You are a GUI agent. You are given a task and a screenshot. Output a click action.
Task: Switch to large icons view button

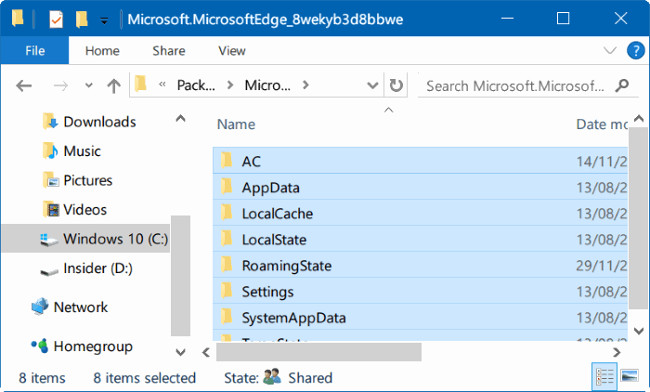[629, 376]
